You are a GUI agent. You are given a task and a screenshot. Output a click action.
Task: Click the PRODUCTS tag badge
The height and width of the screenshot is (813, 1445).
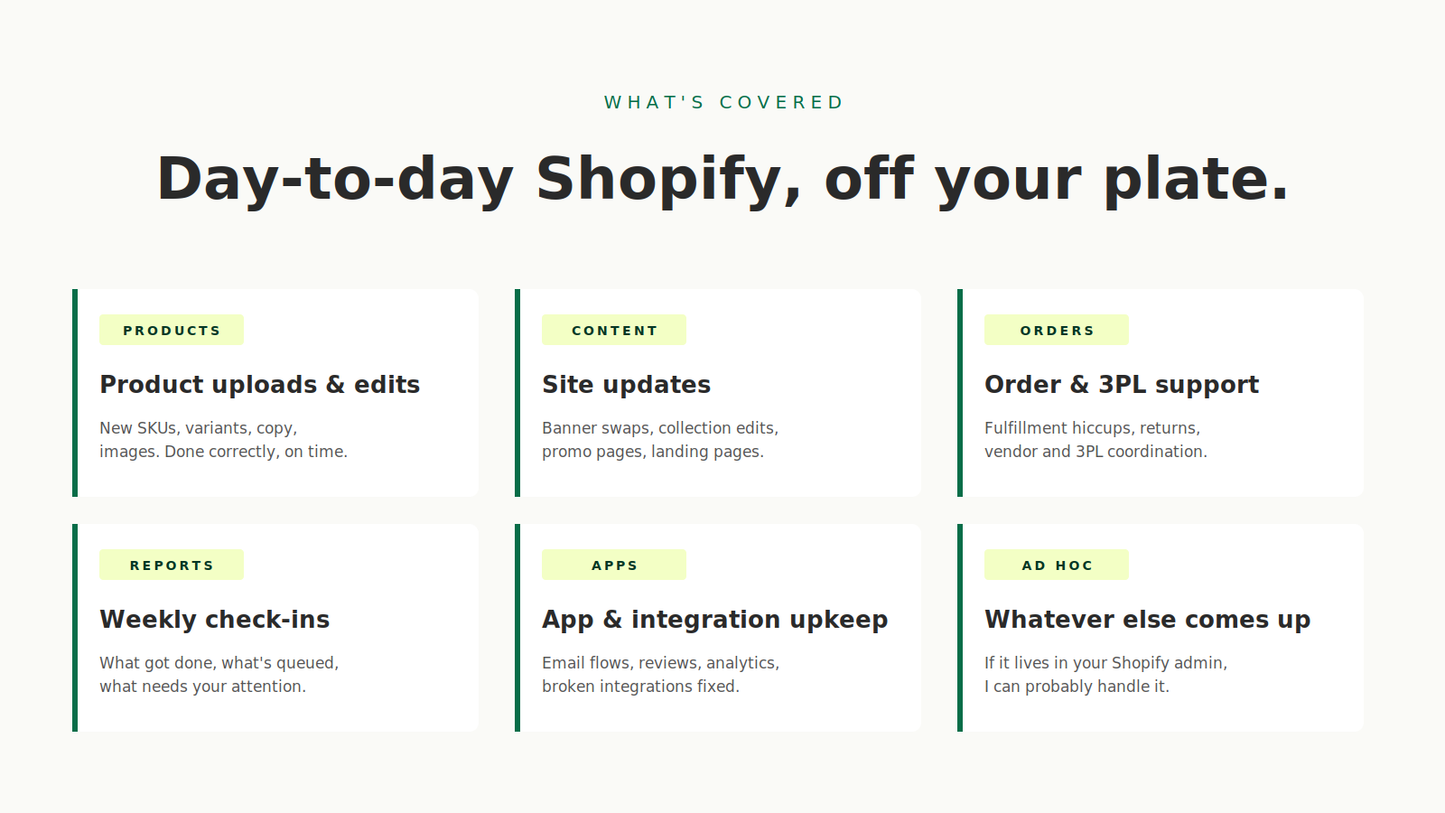(x=171, y=330)
